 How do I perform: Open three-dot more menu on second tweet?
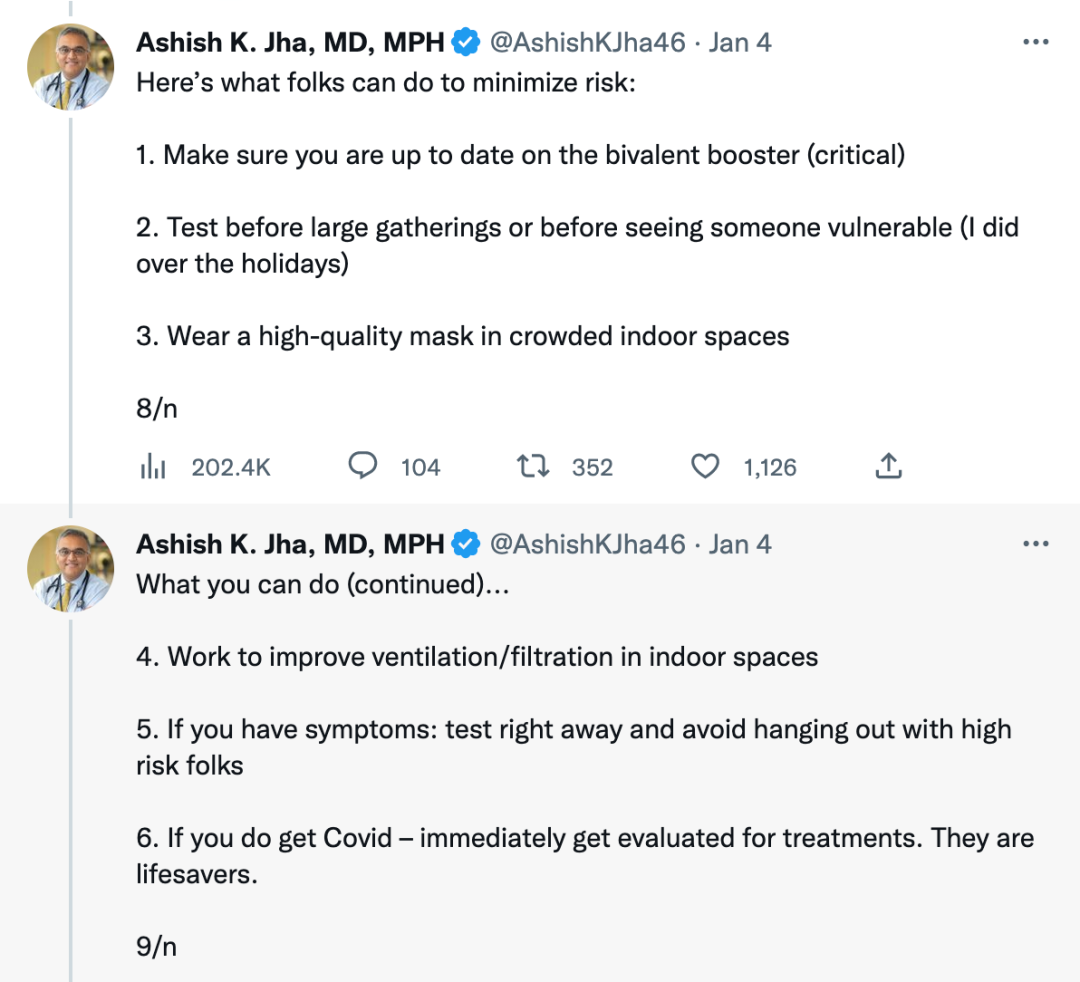(1035, 544)
